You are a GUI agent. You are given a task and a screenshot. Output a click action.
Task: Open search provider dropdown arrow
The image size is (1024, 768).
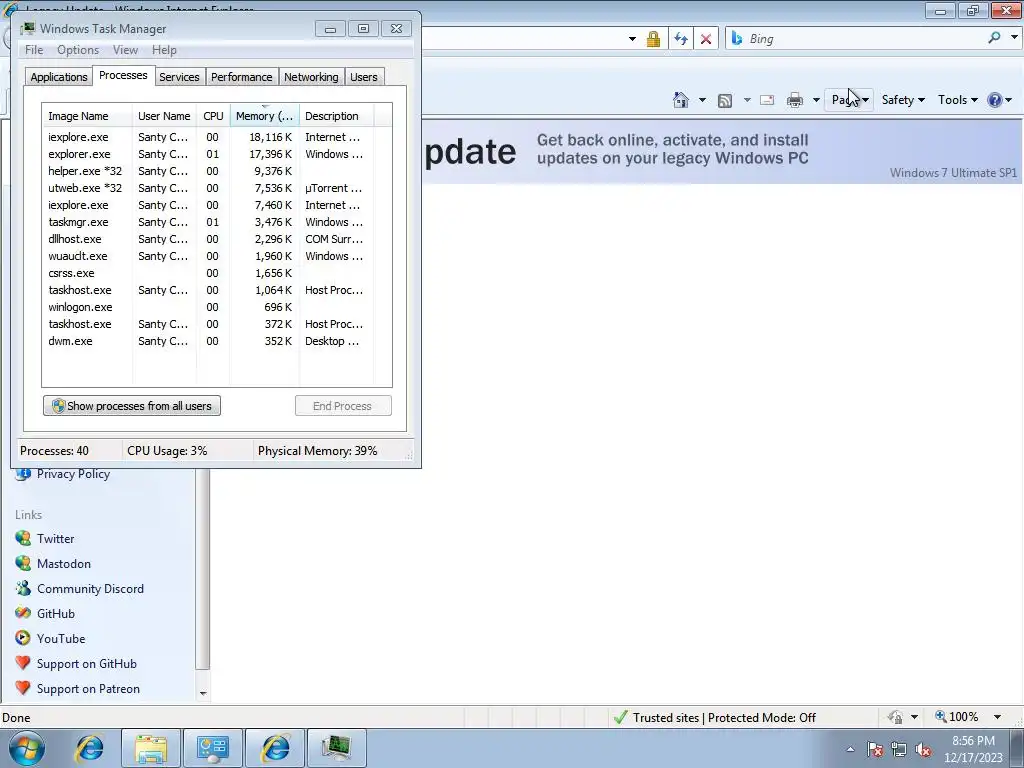(x=1014, y=37)
